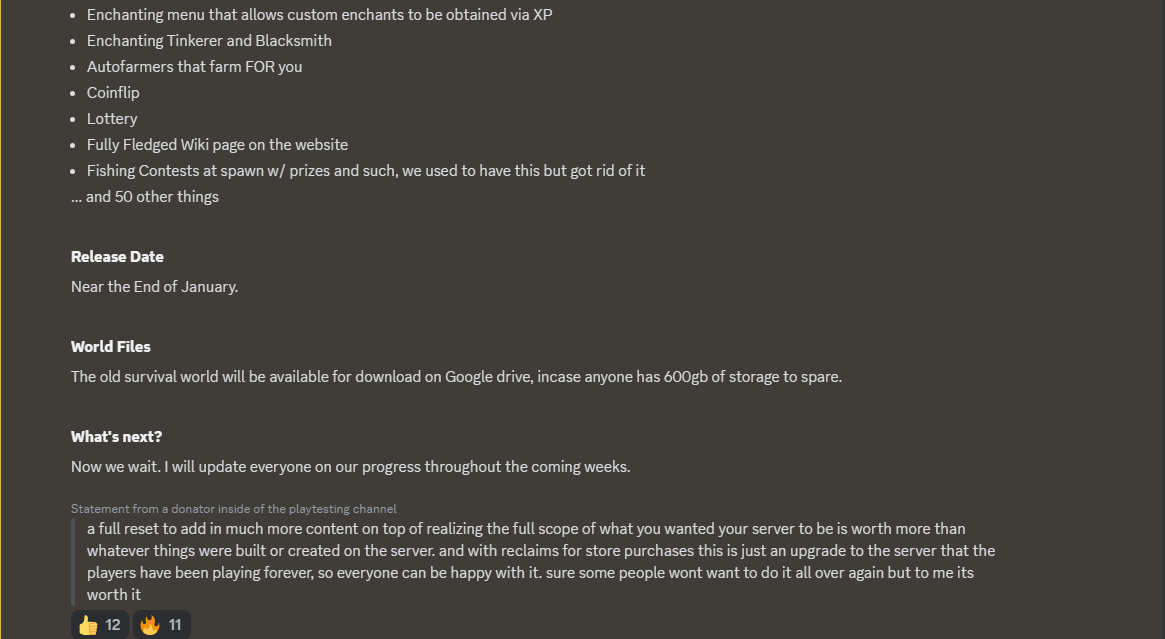
Task: Click the Coinflip bullet item
Action: point(113,93)
